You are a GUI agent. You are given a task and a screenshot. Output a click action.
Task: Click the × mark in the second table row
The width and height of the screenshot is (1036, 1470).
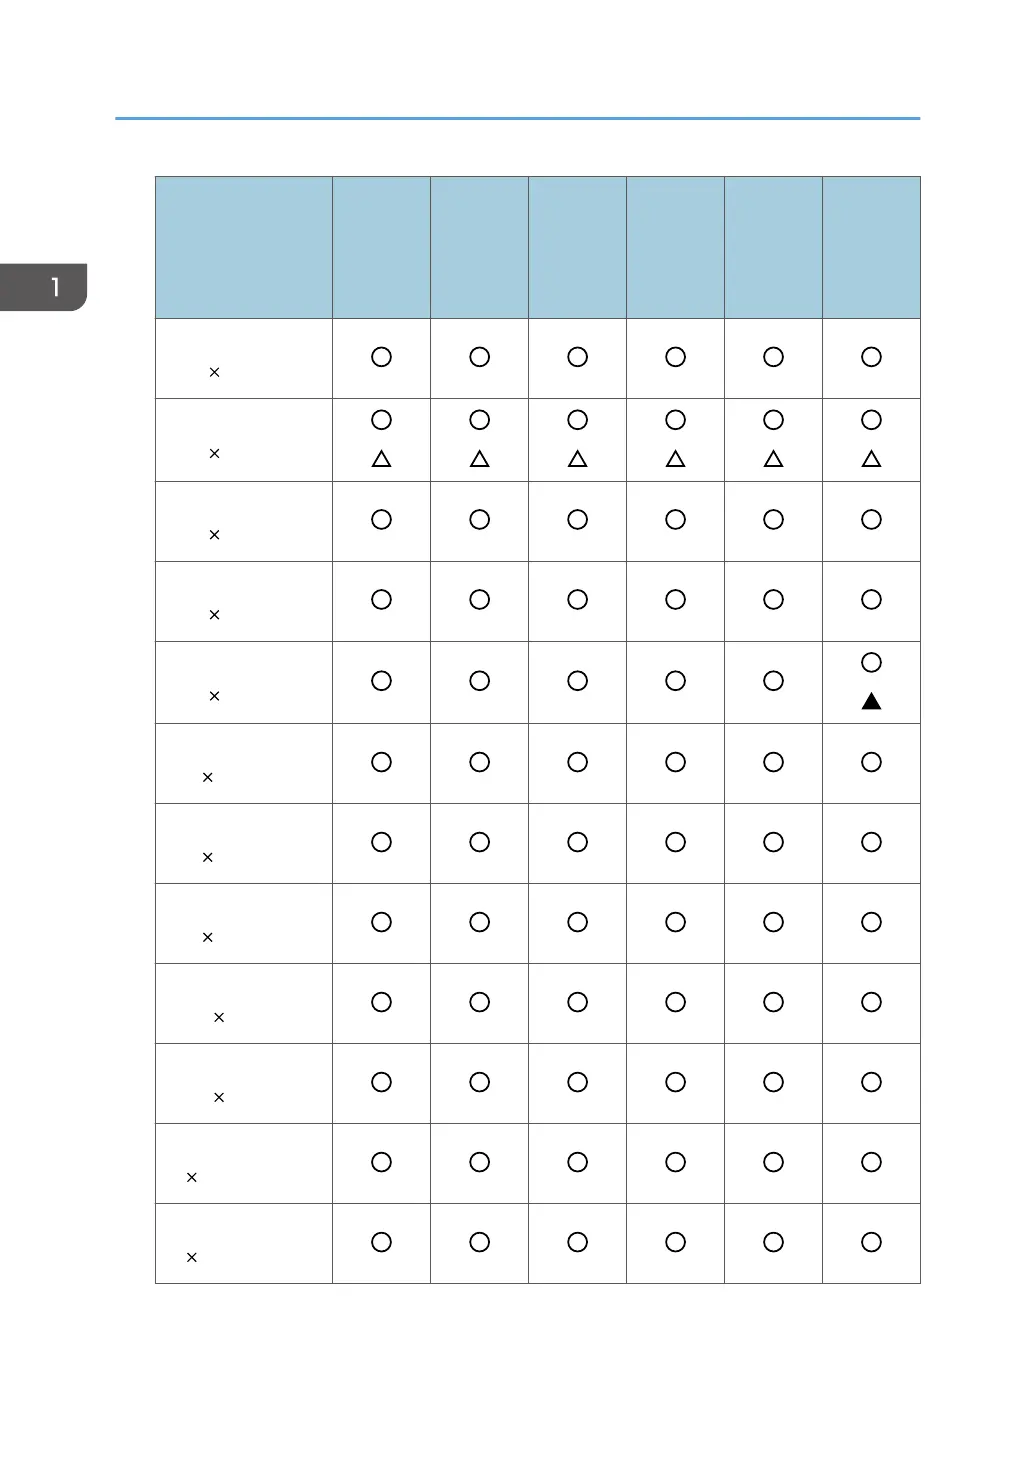click(x=214, y=453)
